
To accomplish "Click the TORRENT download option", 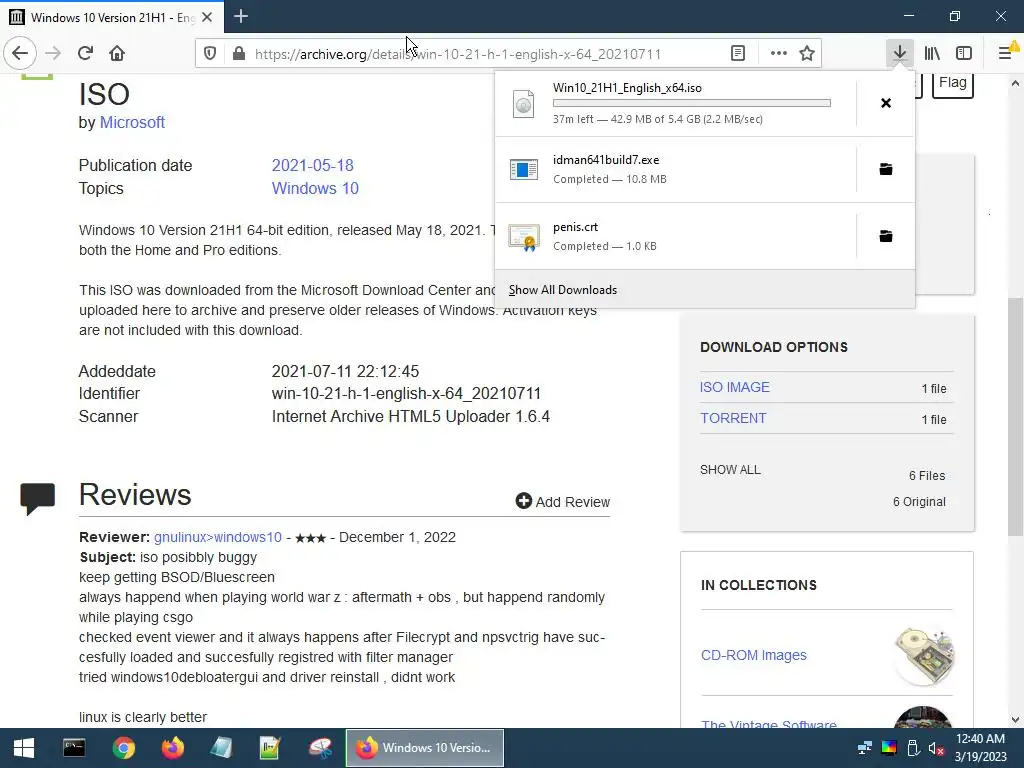I will pos(733,418).
